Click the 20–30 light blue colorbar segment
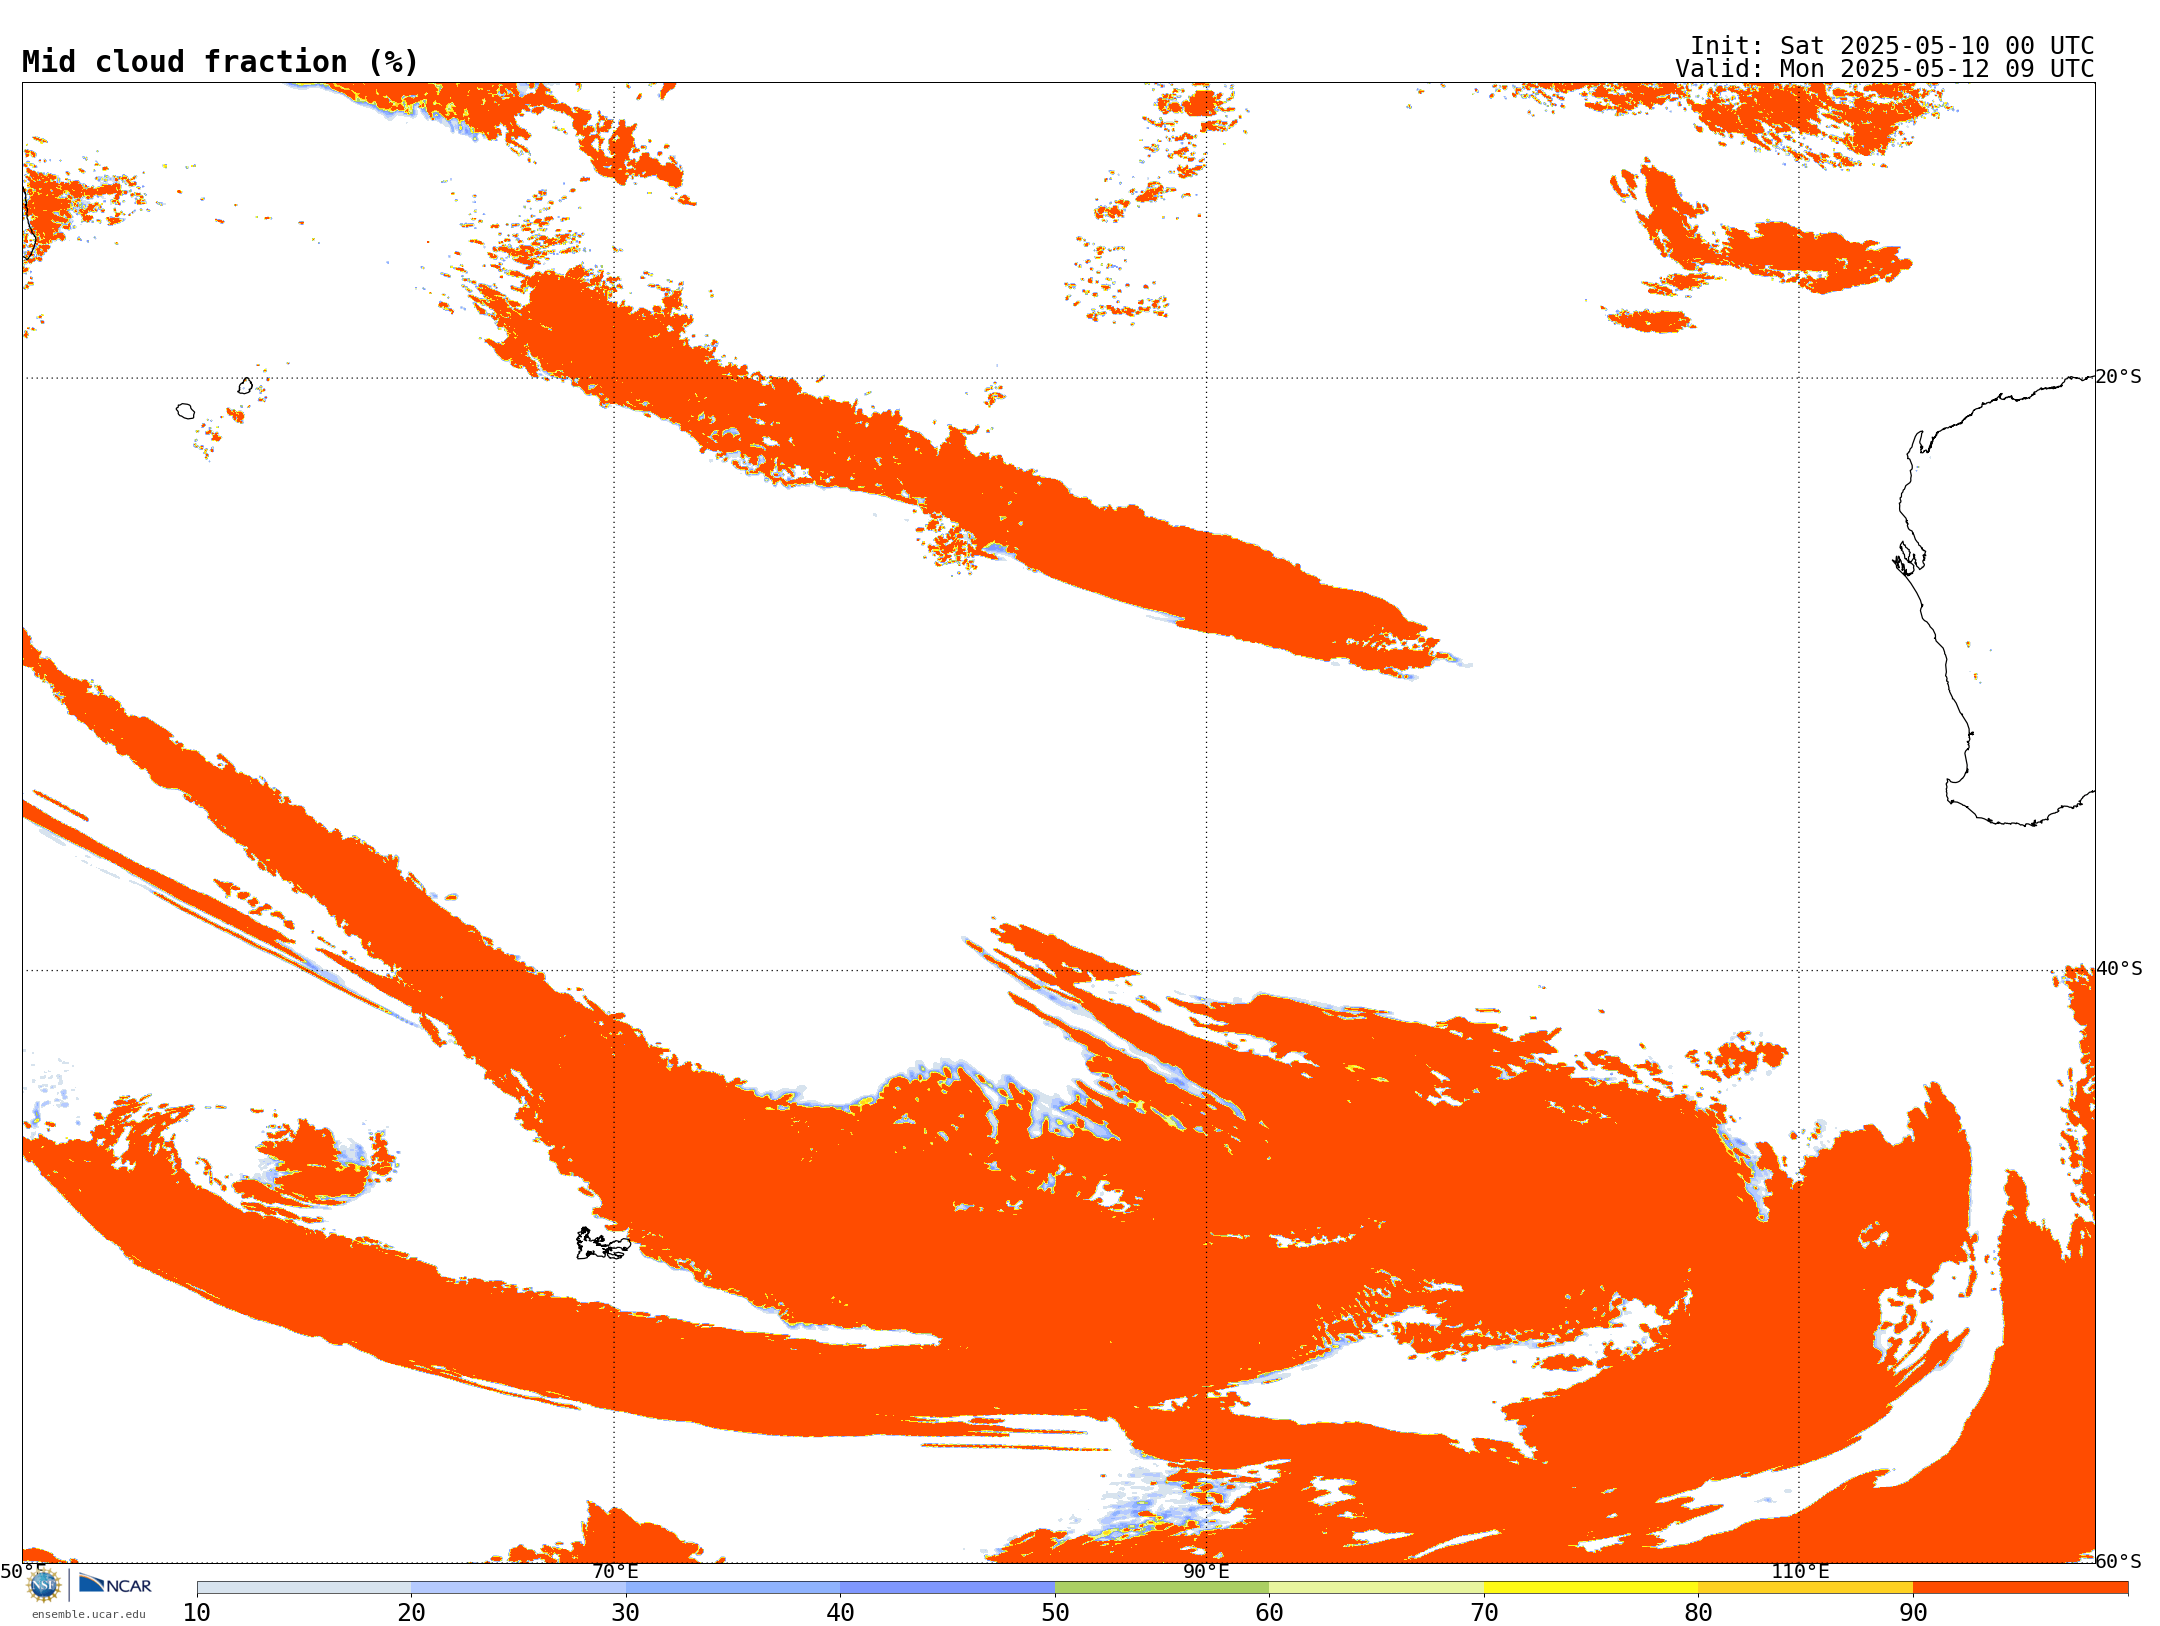 tap(519, 1588)
